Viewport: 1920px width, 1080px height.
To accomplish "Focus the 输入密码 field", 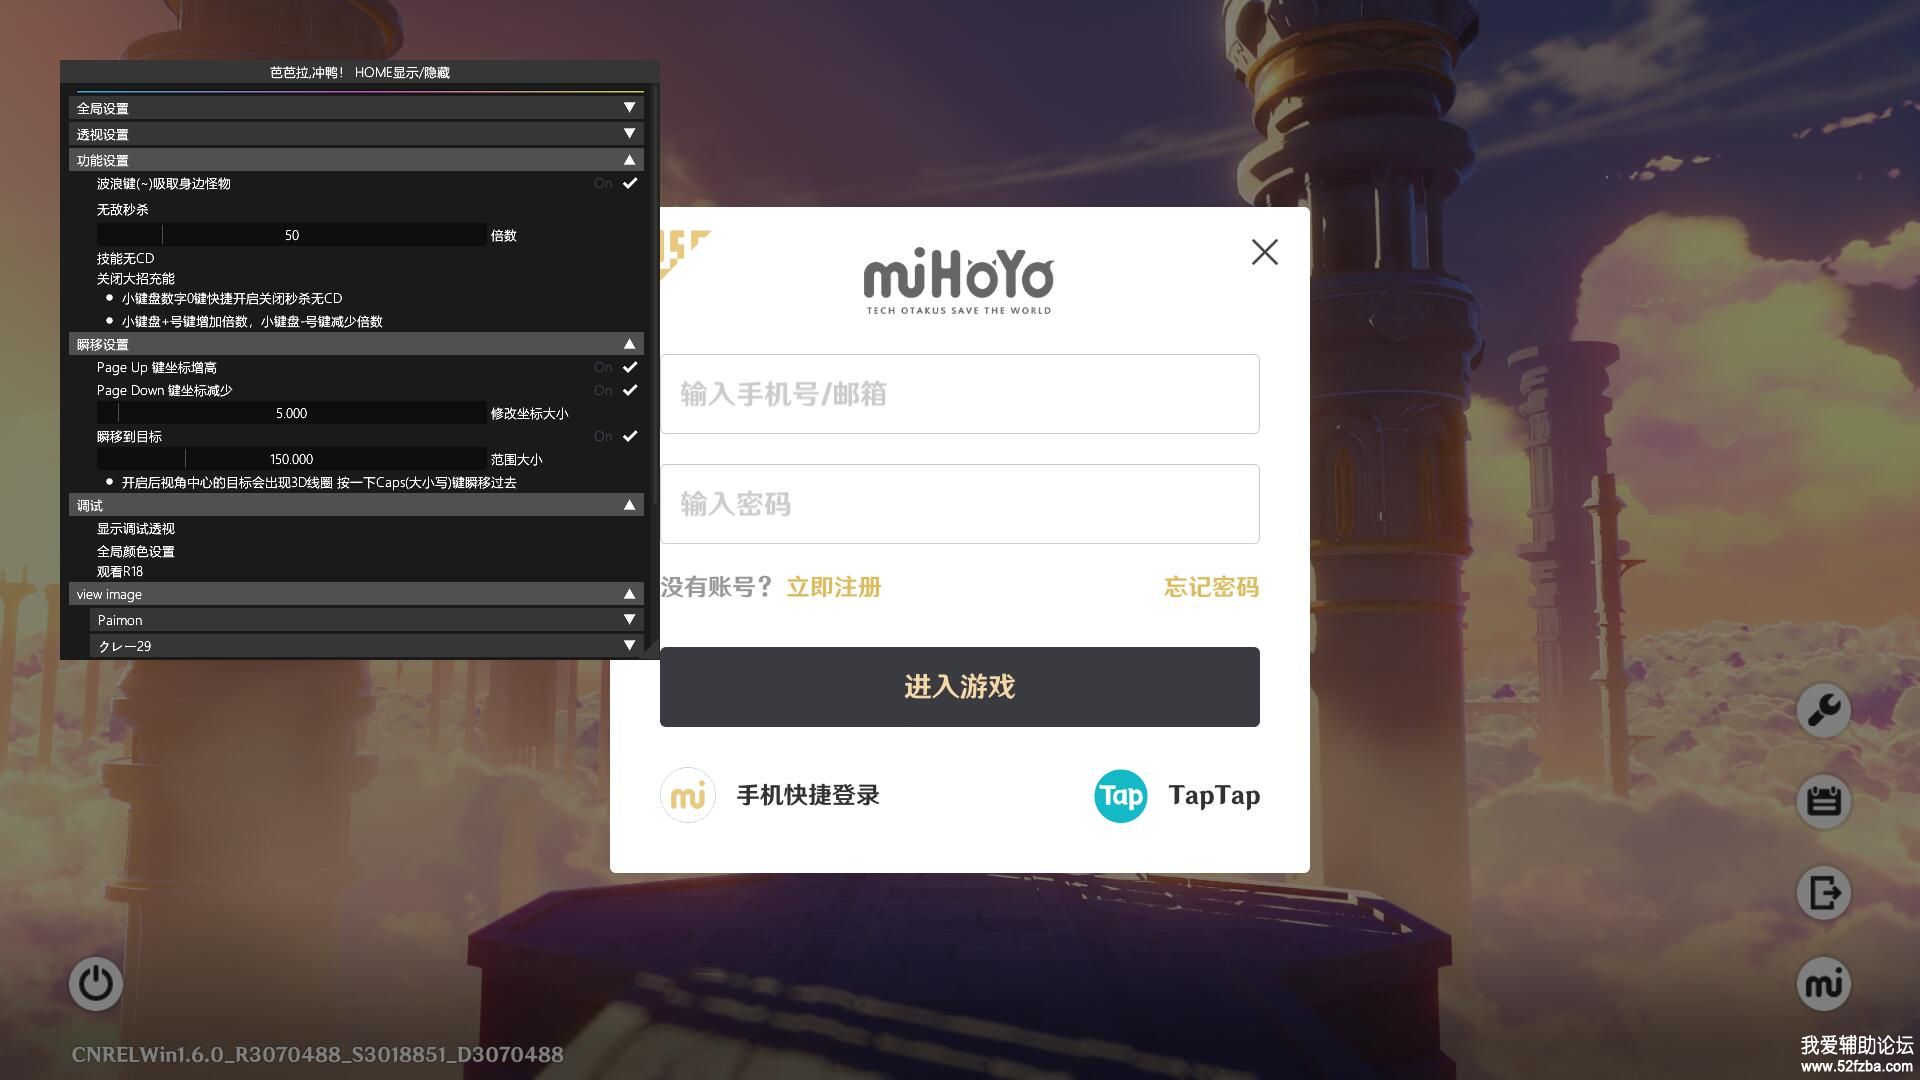I will tap(960, 504).
